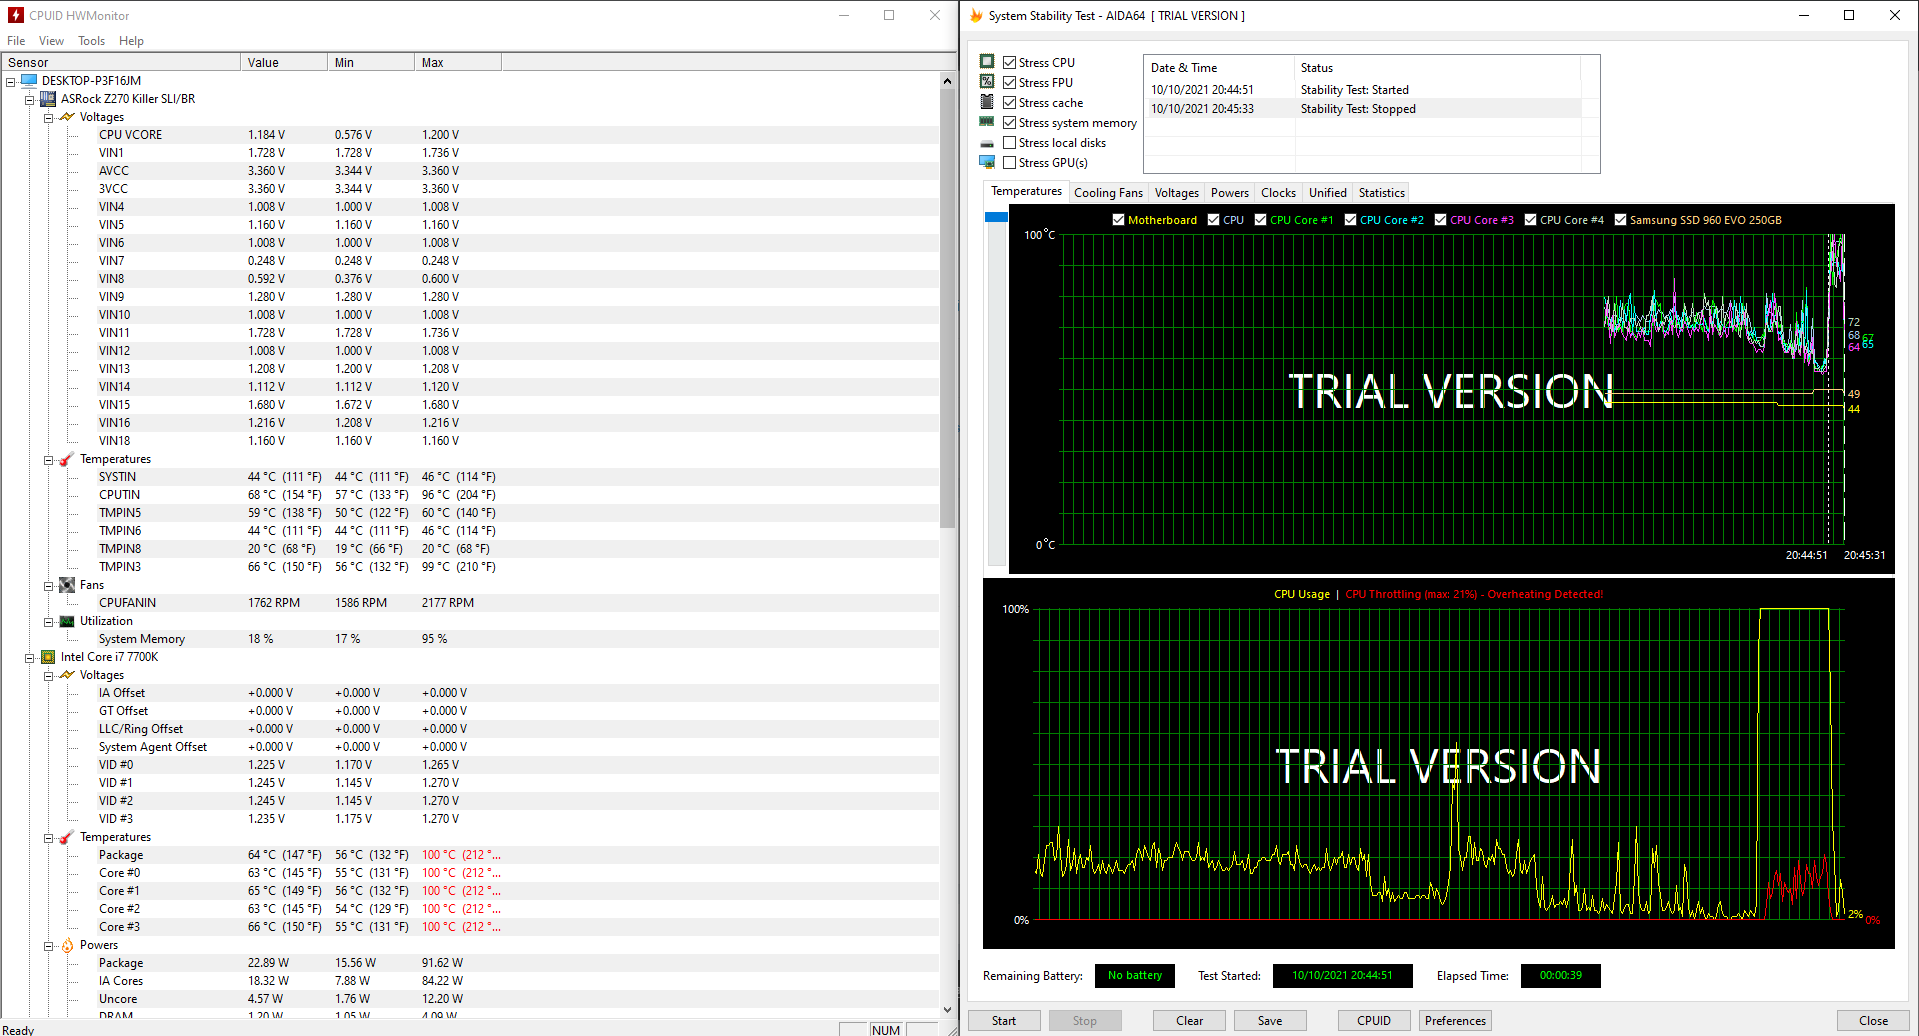This screenshot has height=1036, width=1919.
Task: Click the Utilization section icon
Action: 67,621
